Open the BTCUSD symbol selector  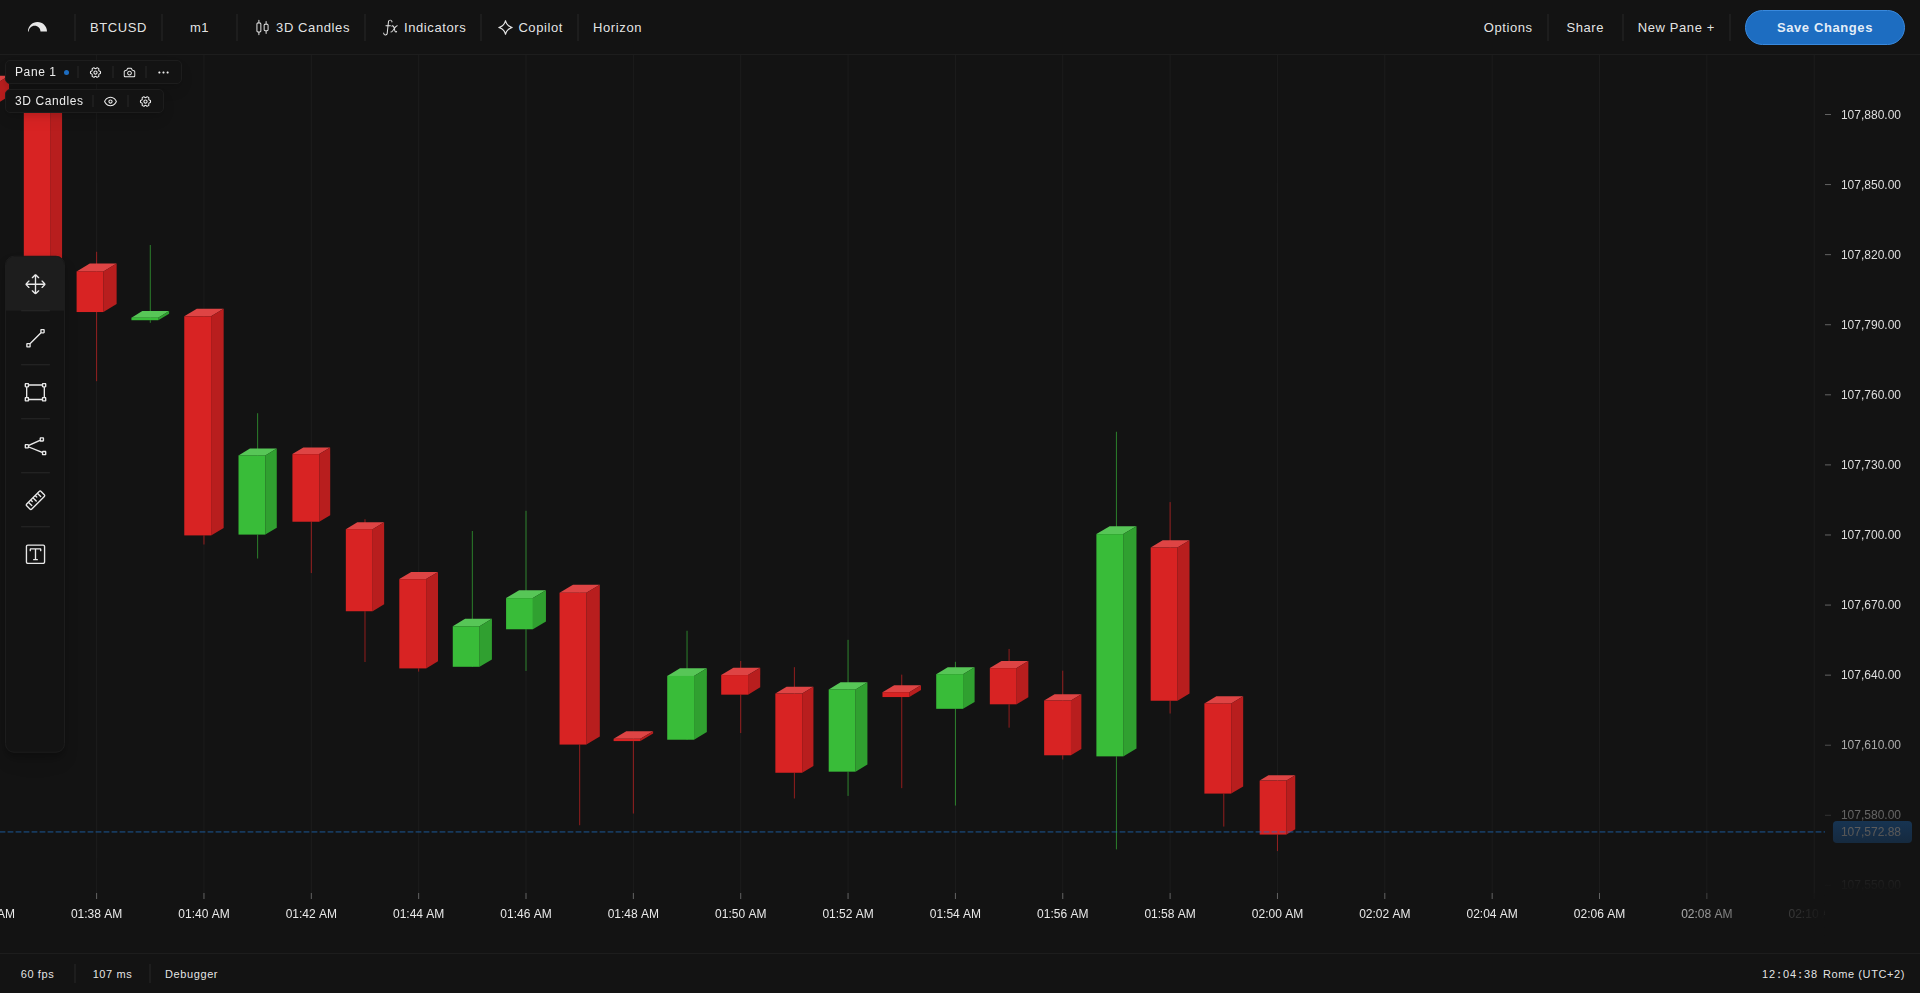click(x=117, y=27)
